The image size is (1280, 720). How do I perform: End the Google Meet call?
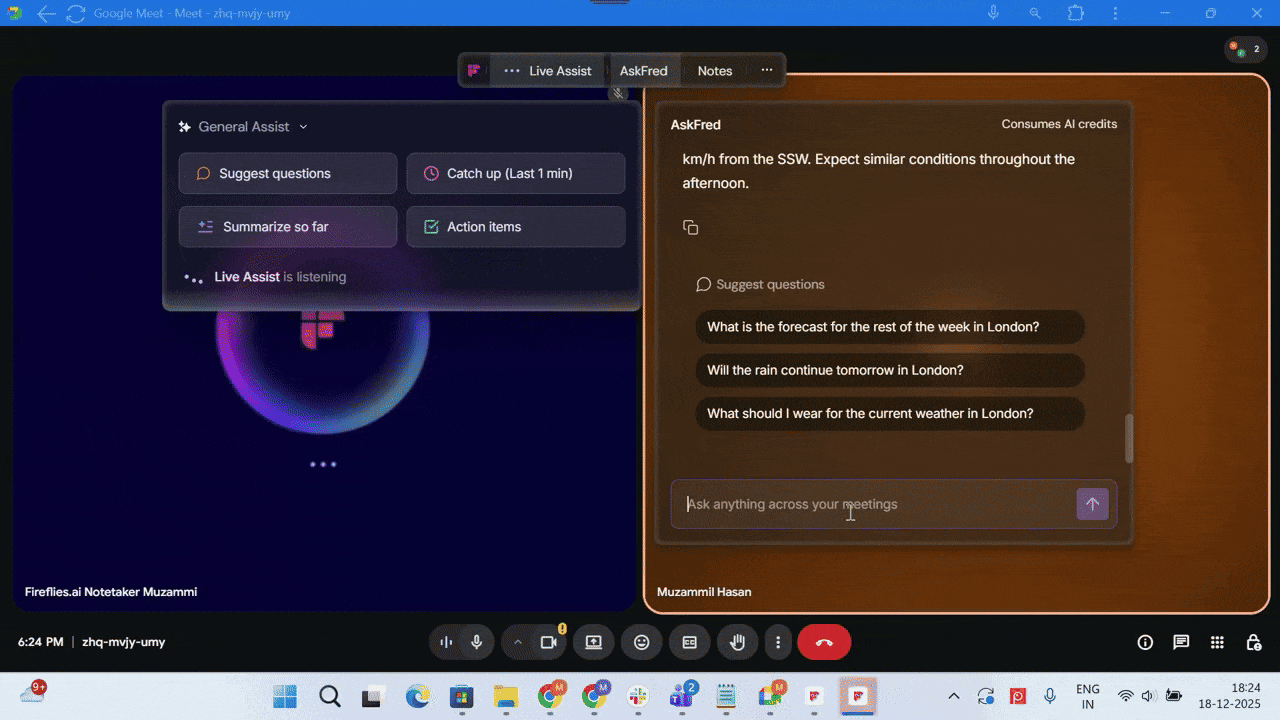pyautogui.click(x=824, y=642)
